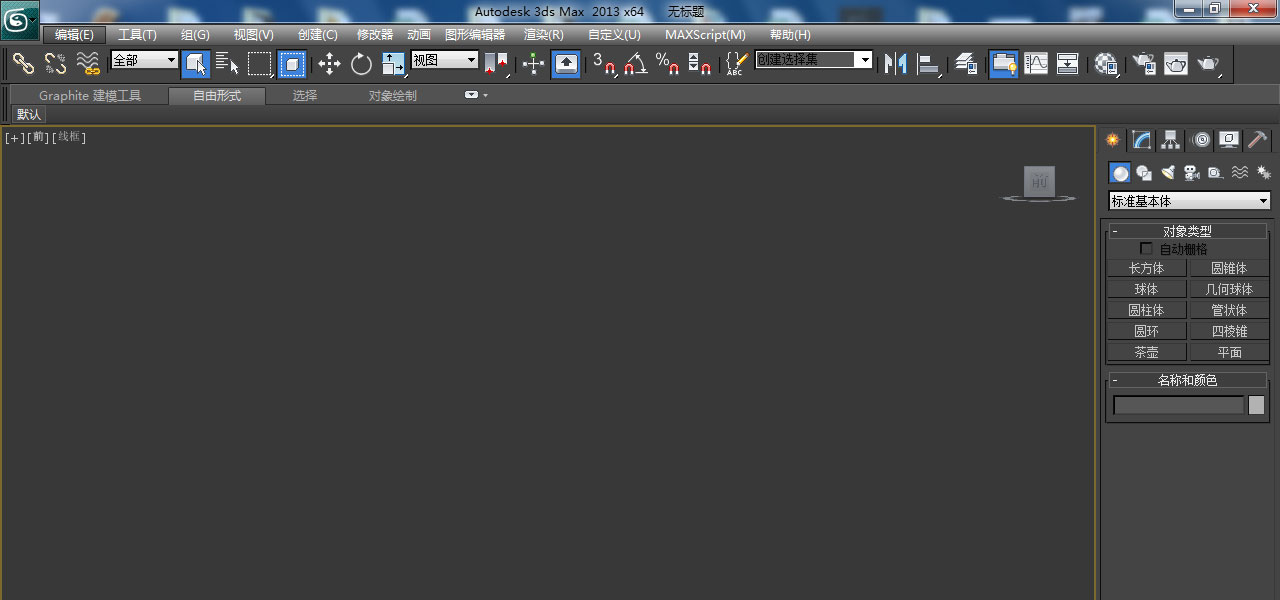The height and width of the screenshot is (600, 1280).
Task: Click the Rectangular Selection Region icon
Action: point(260,64)
